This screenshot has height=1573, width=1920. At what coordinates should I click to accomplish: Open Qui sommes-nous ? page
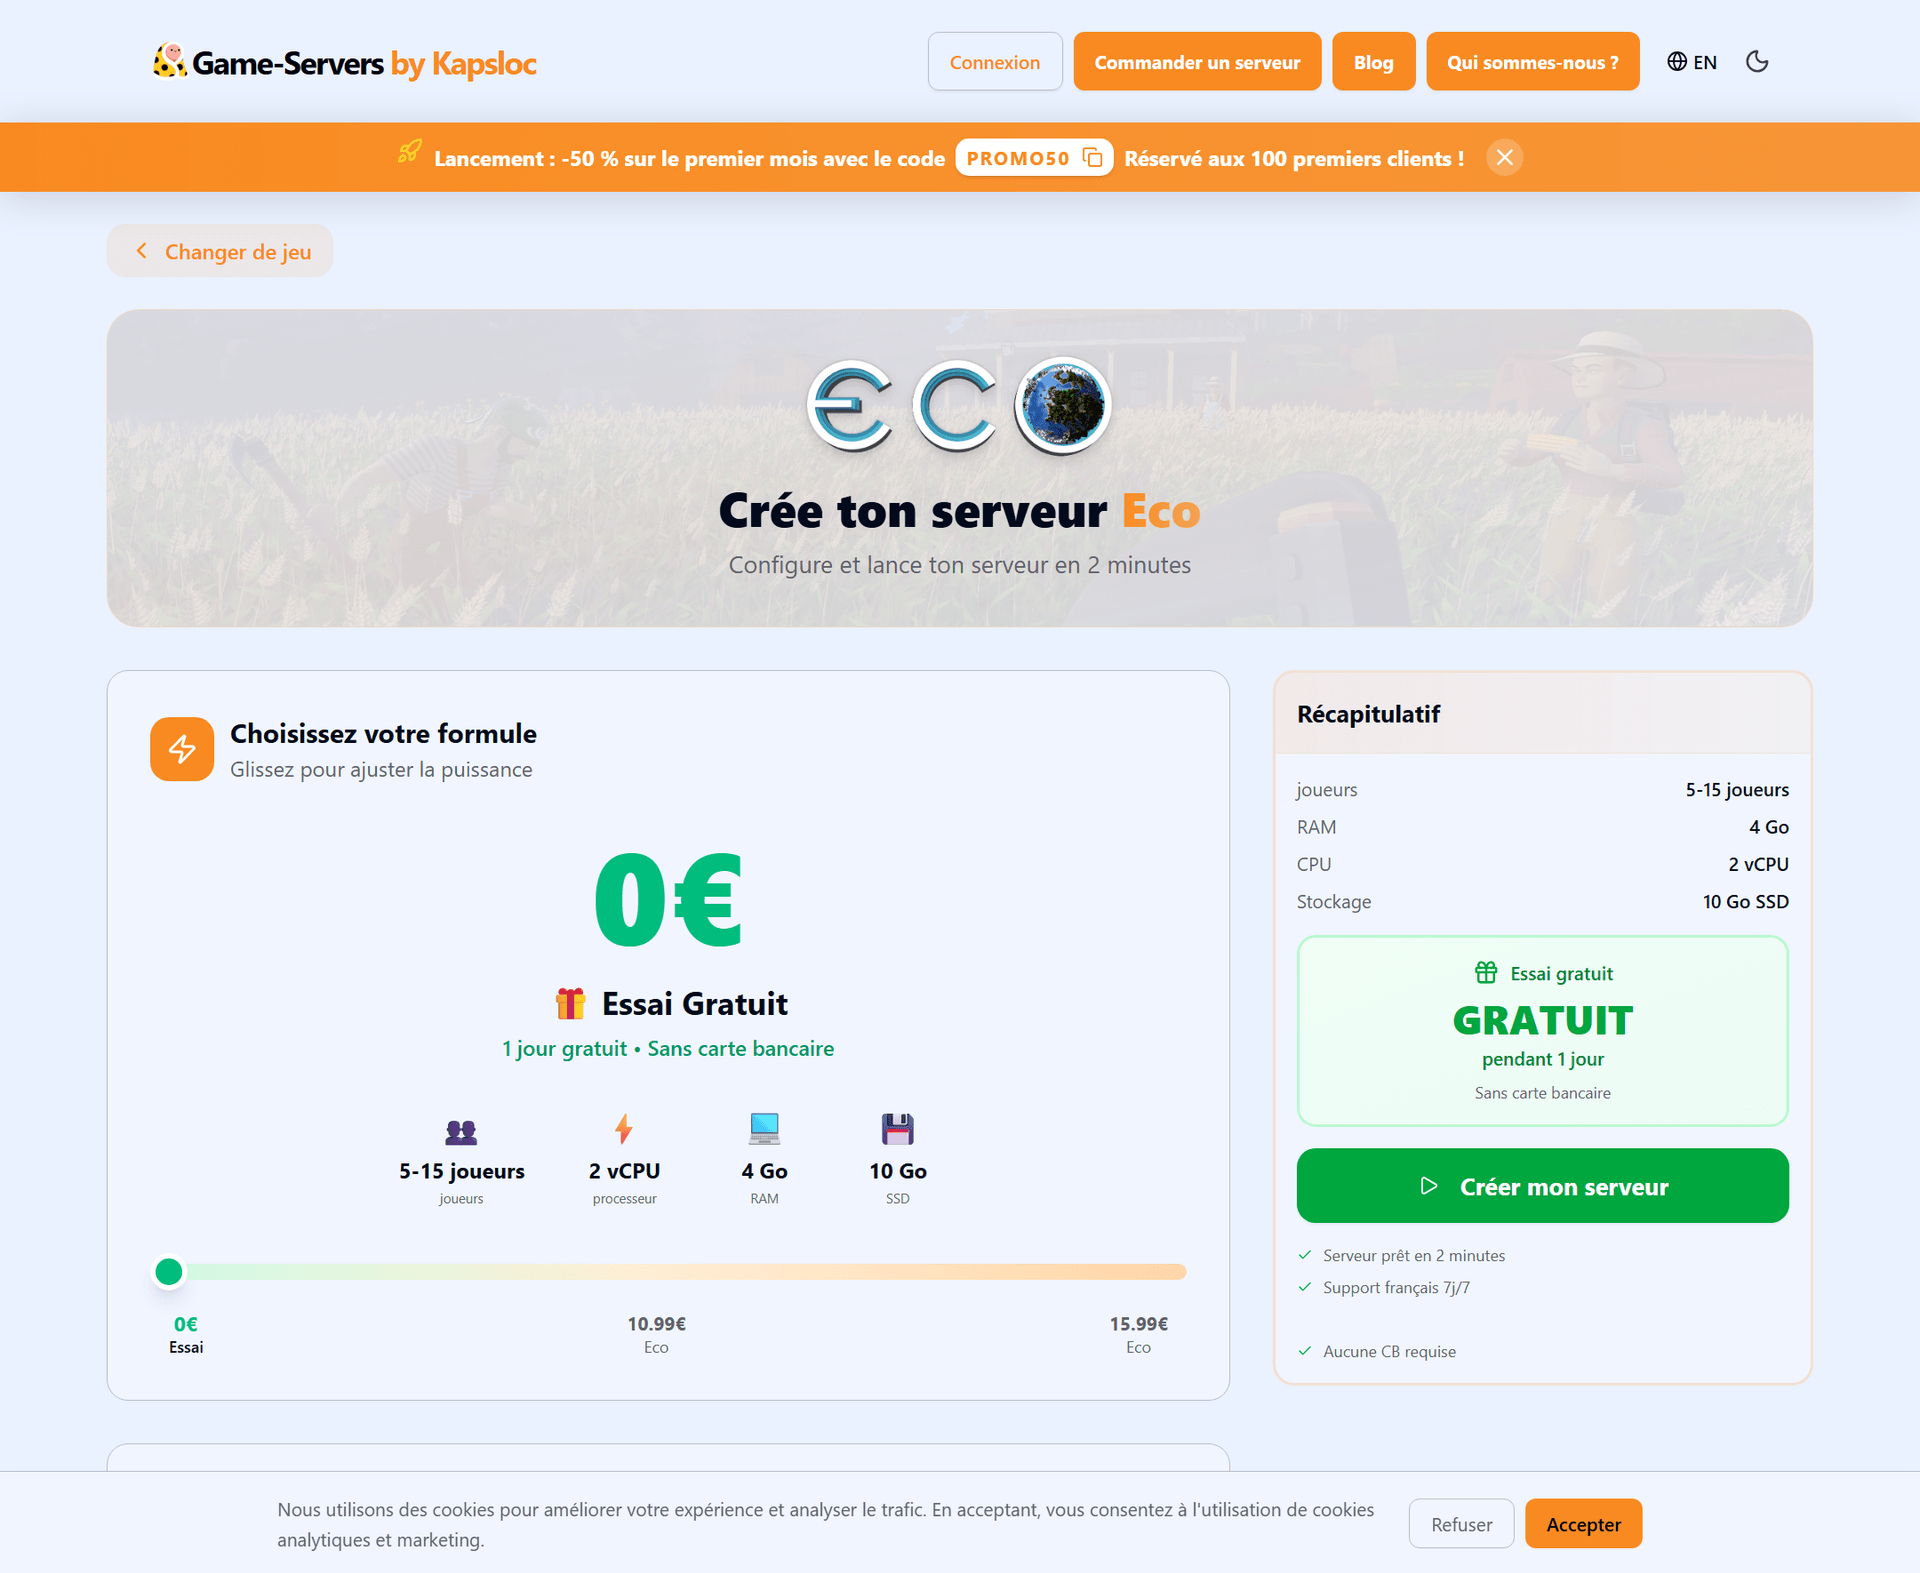1532,62
